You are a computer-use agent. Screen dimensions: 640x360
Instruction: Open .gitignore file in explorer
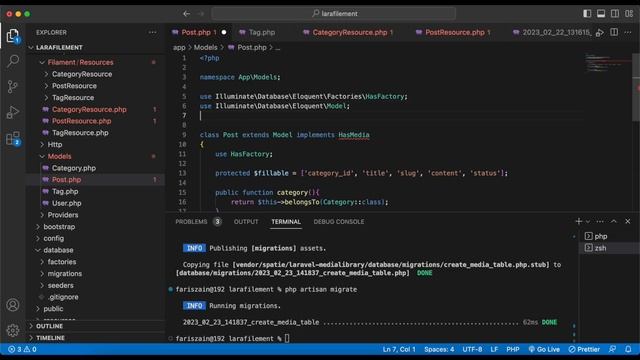pos(63,297)
